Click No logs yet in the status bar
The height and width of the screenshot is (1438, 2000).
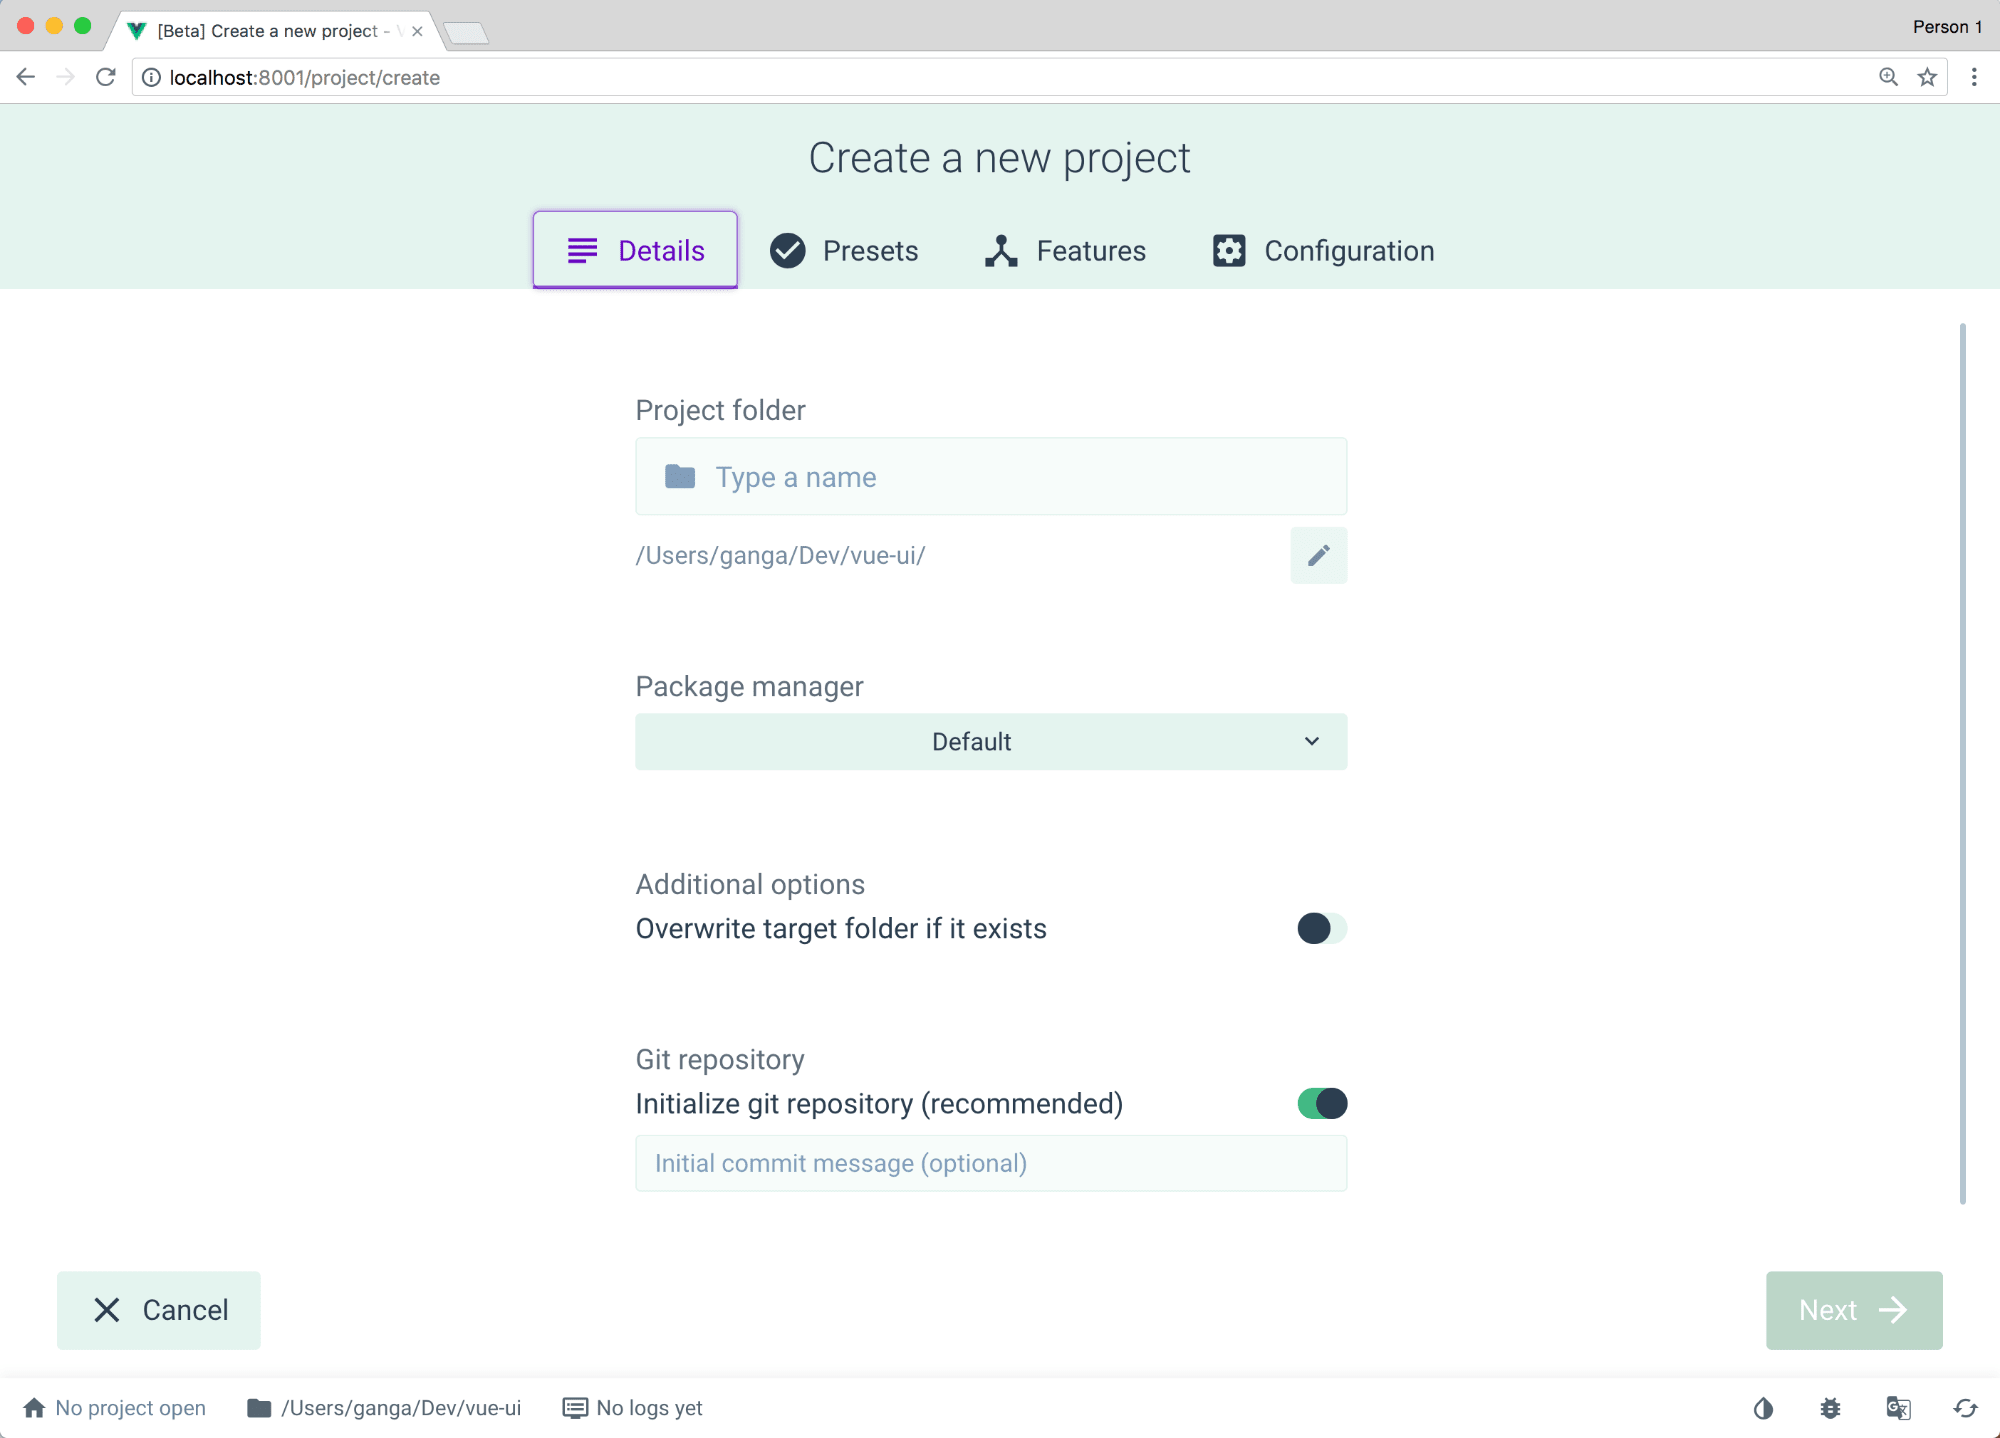649,1408
